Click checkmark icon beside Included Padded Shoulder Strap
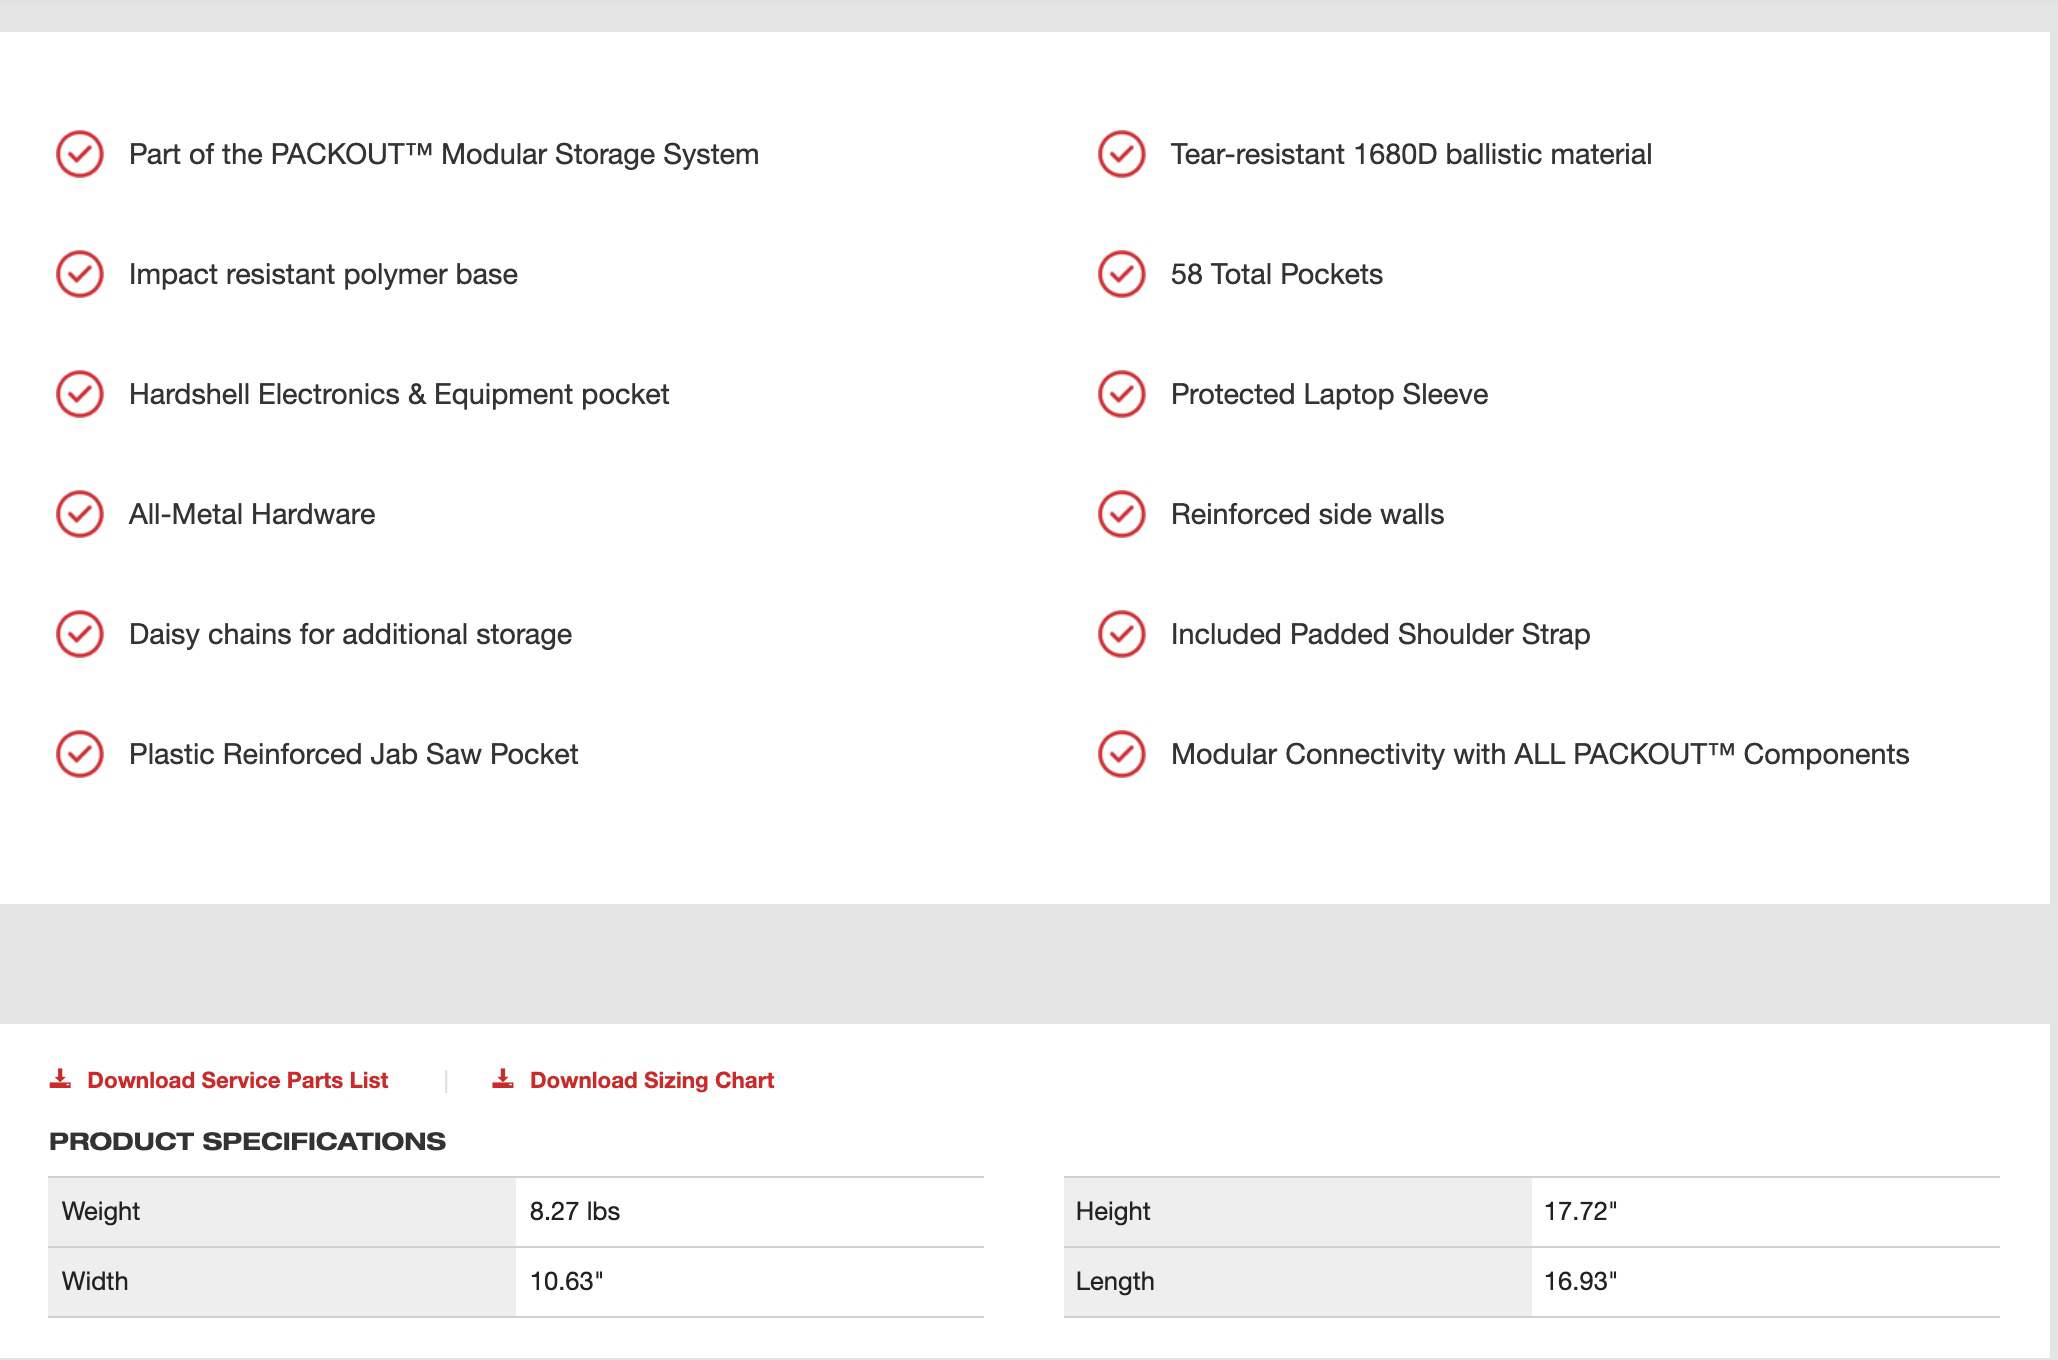 1122,634
